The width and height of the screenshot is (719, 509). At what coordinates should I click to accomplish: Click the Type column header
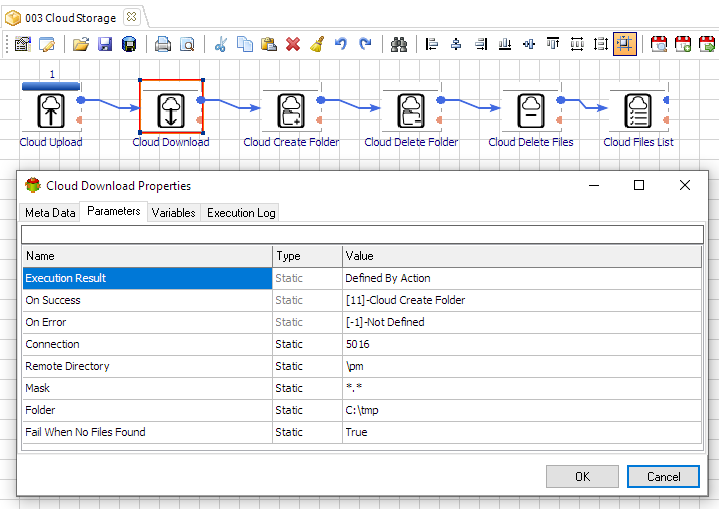pos(307,256)
